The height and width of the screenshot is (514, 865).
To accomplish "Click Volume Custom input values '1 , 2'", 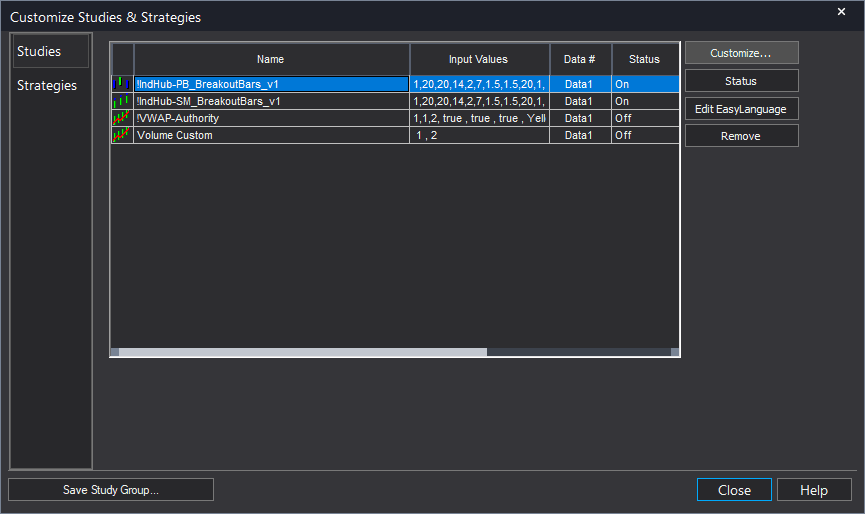I will click(x=479, y=135).
